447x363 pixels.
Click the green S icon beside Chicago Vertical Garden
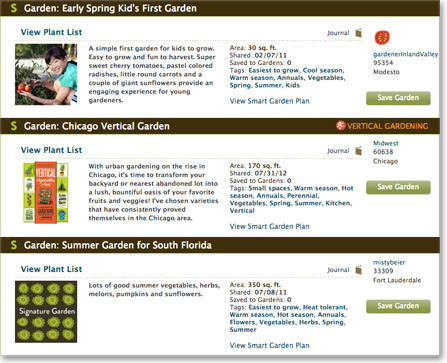click(14, 126)
